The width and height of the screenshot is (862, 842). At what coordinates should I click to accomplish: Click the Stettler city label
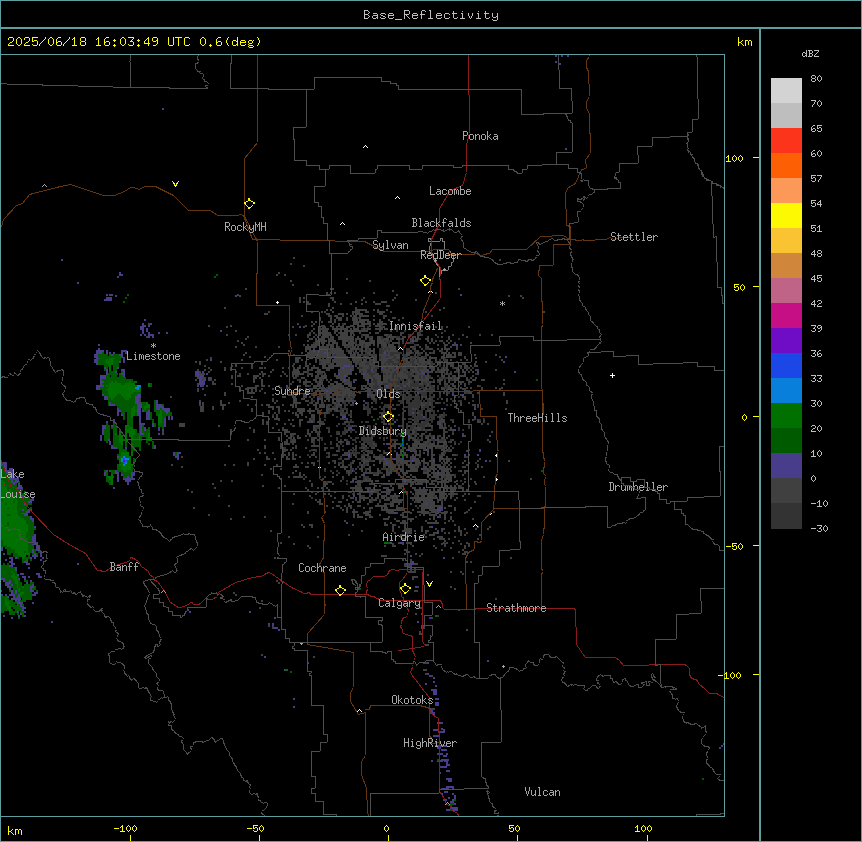coord(633,237)
